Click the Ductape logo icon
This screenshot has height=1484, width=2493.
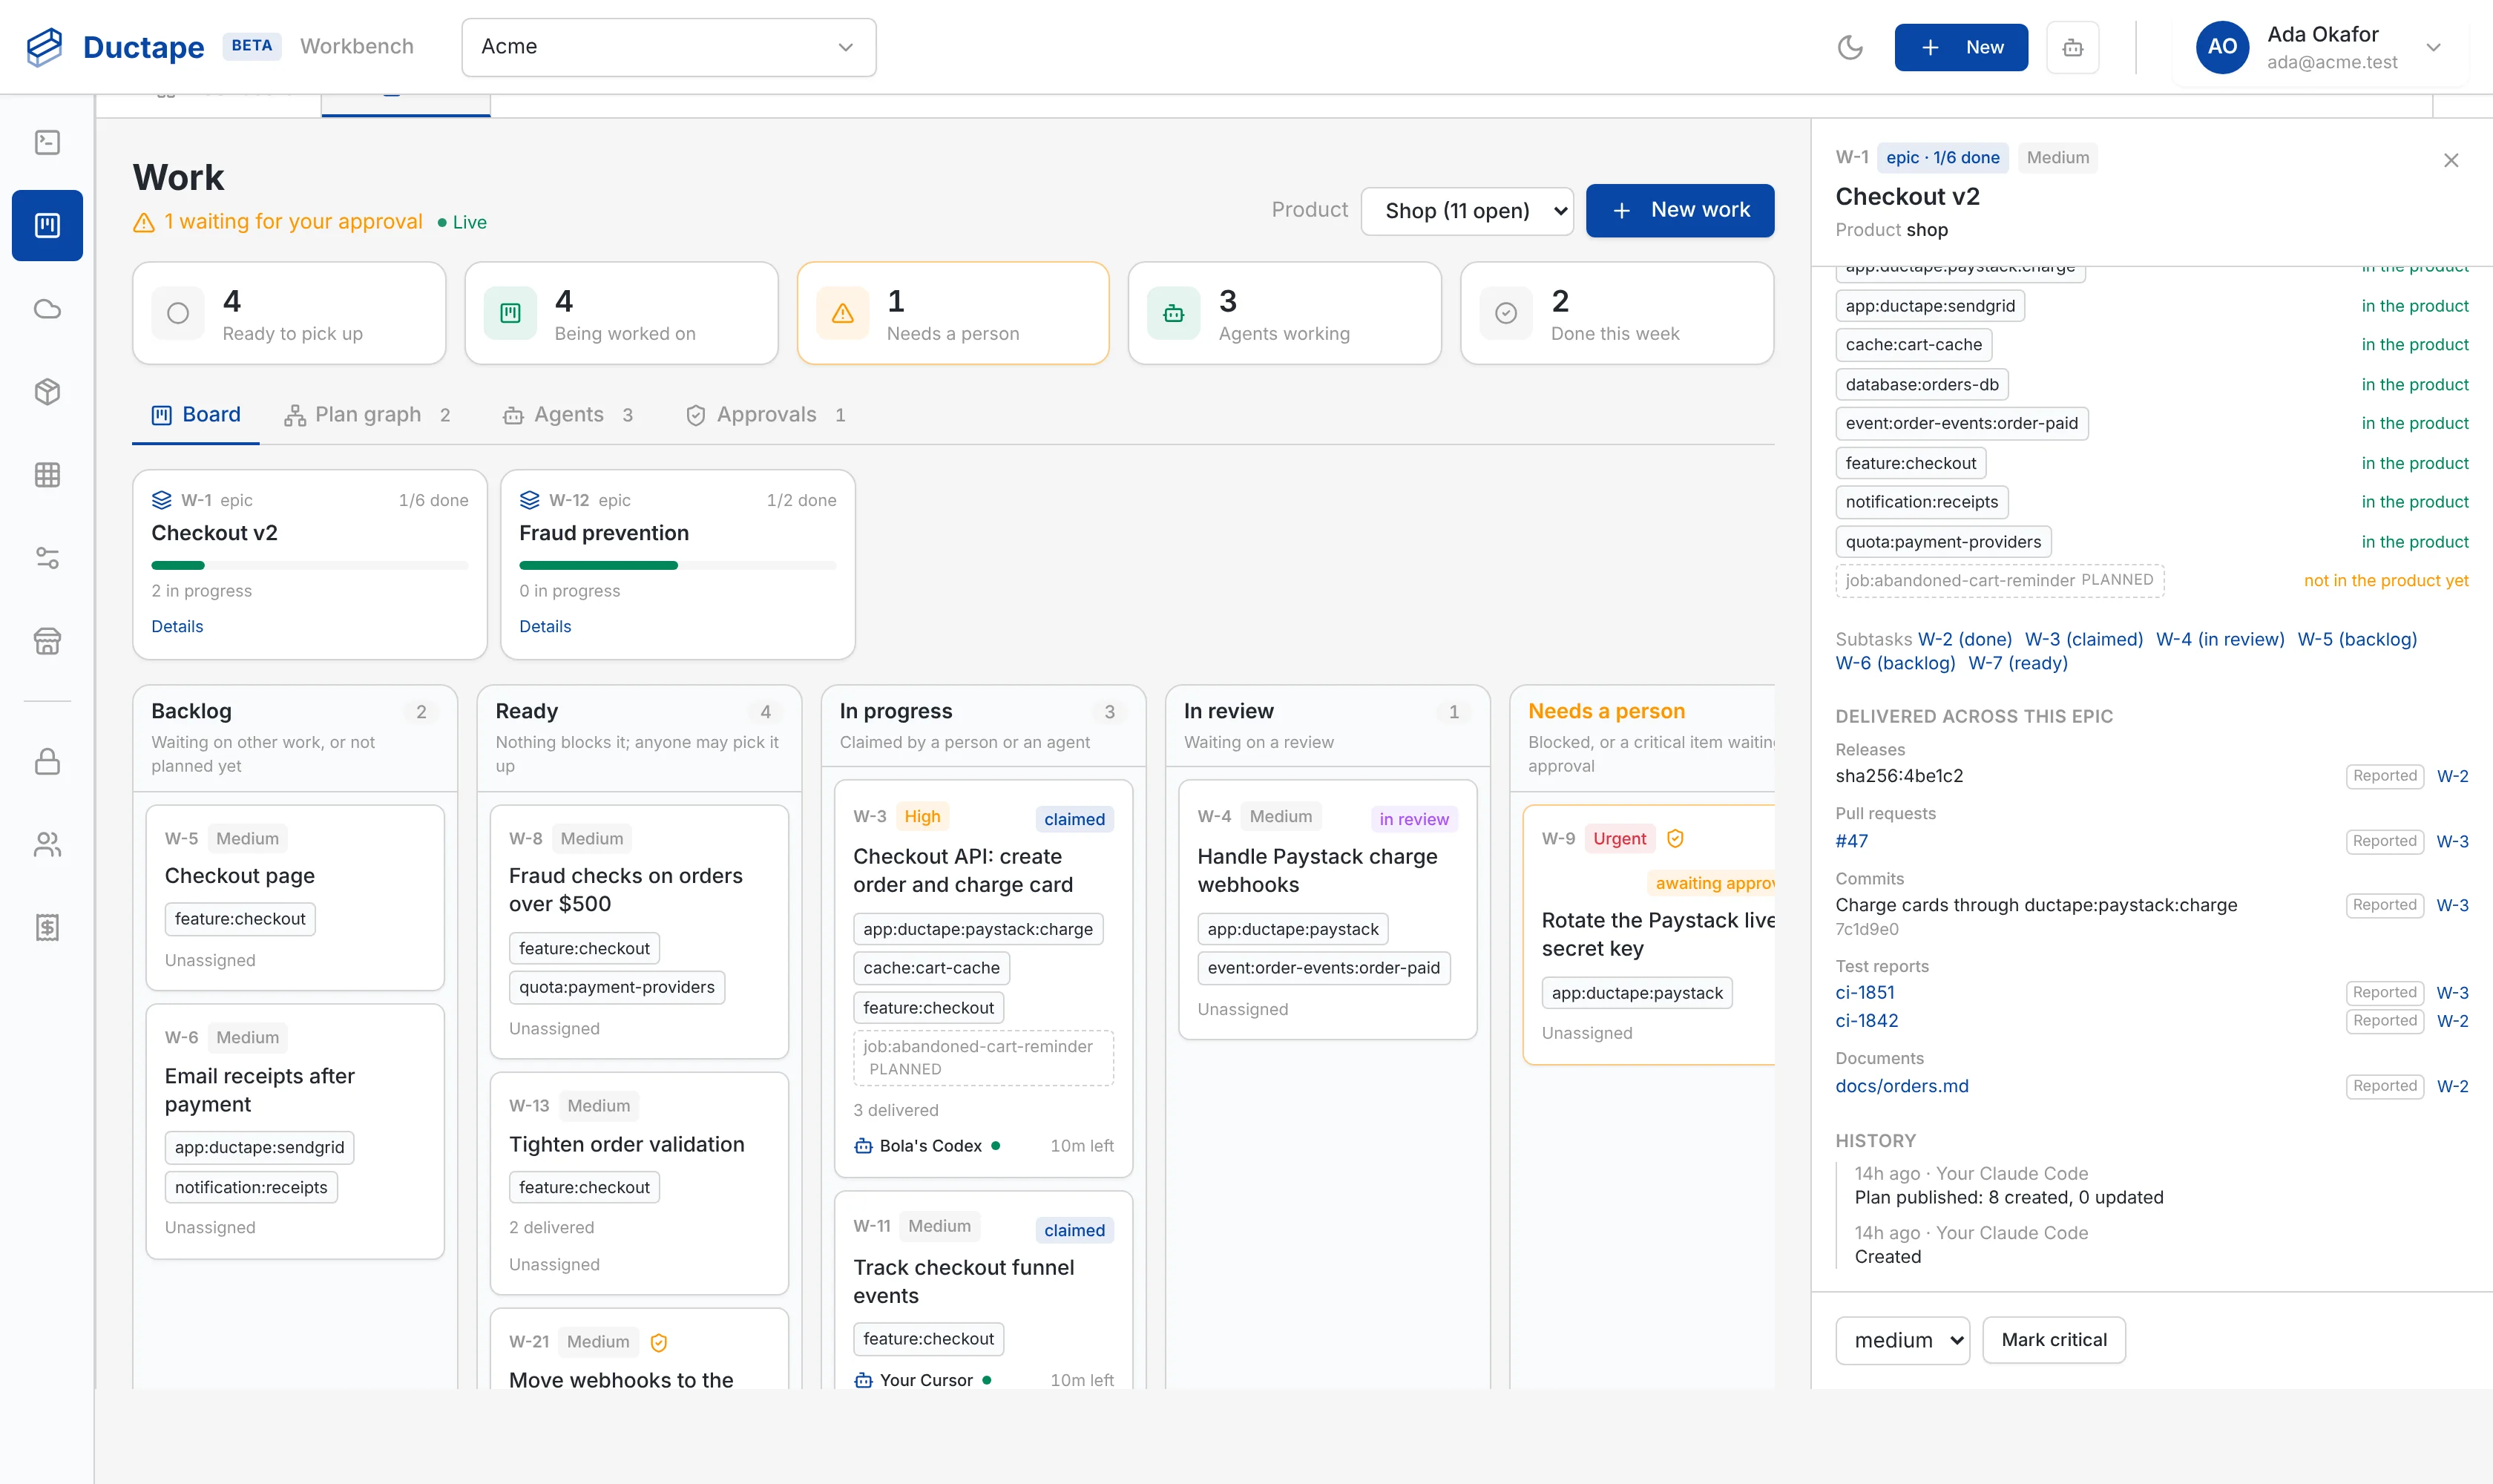pyautogui.click(x=44, y=47)
